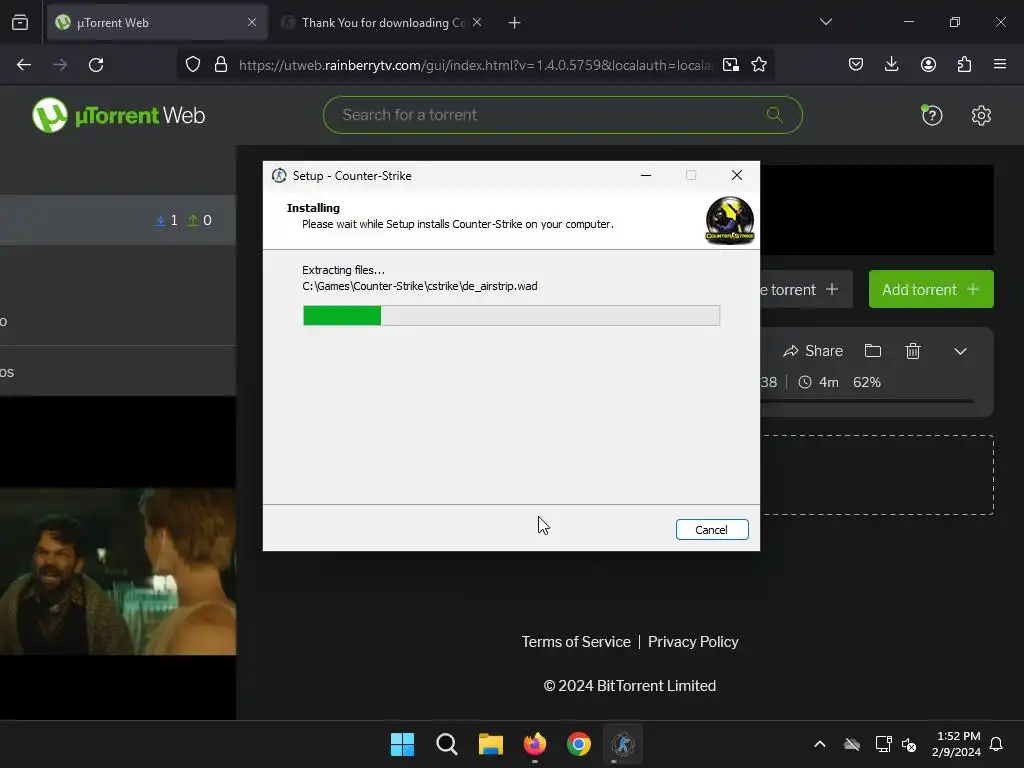Go back with browser back arrow

(24, 65)
